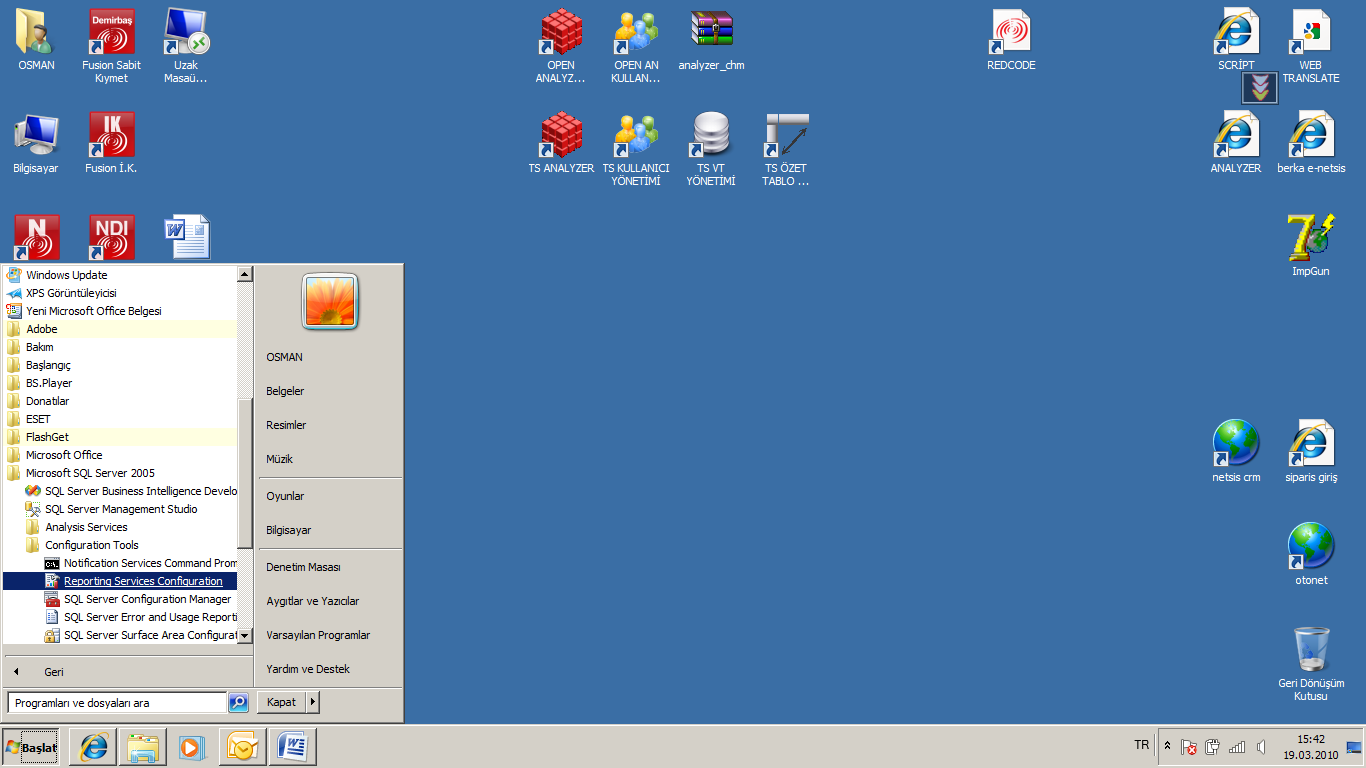The width and height of the screenshot is (1366, 768).
Task: Open the Bilgisayar desktop icon
Action: (36, 135)
